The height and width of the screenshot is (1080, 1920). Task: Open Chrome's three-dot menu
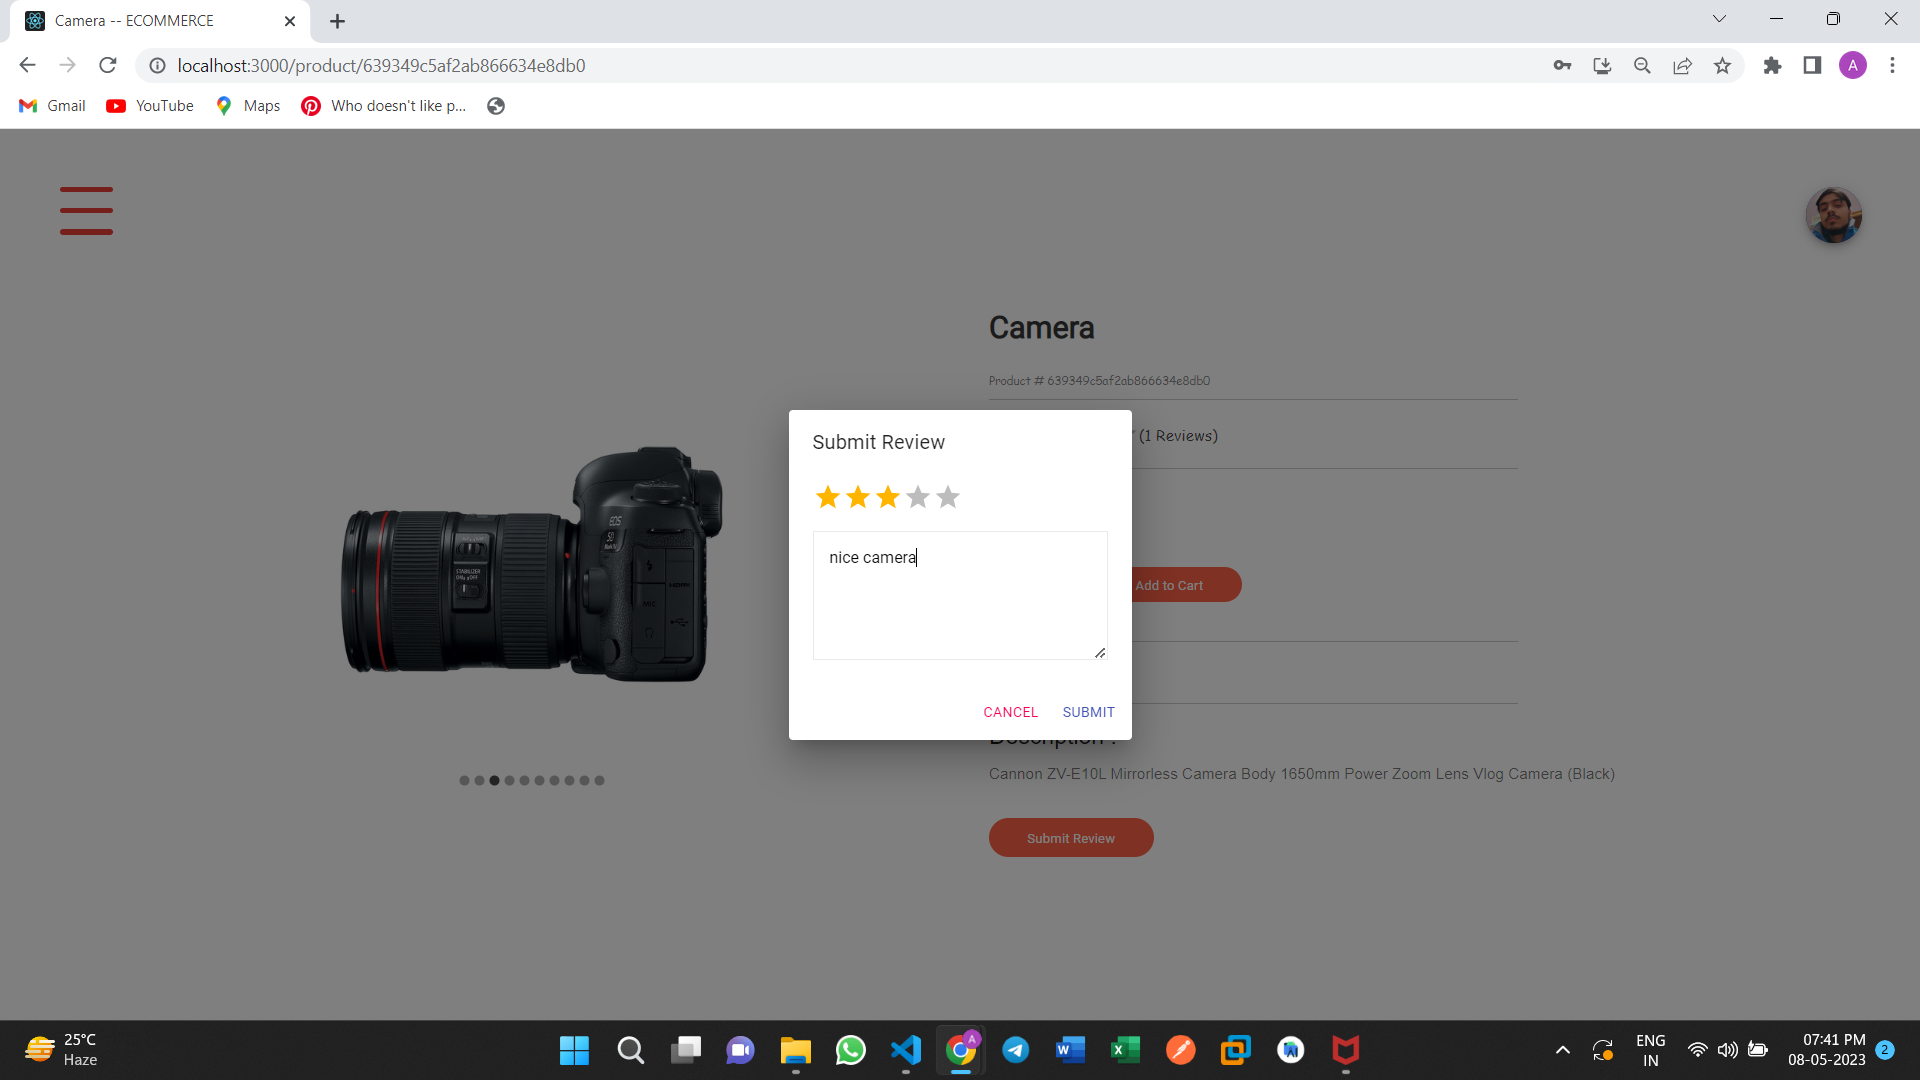tap(1892, 65)
